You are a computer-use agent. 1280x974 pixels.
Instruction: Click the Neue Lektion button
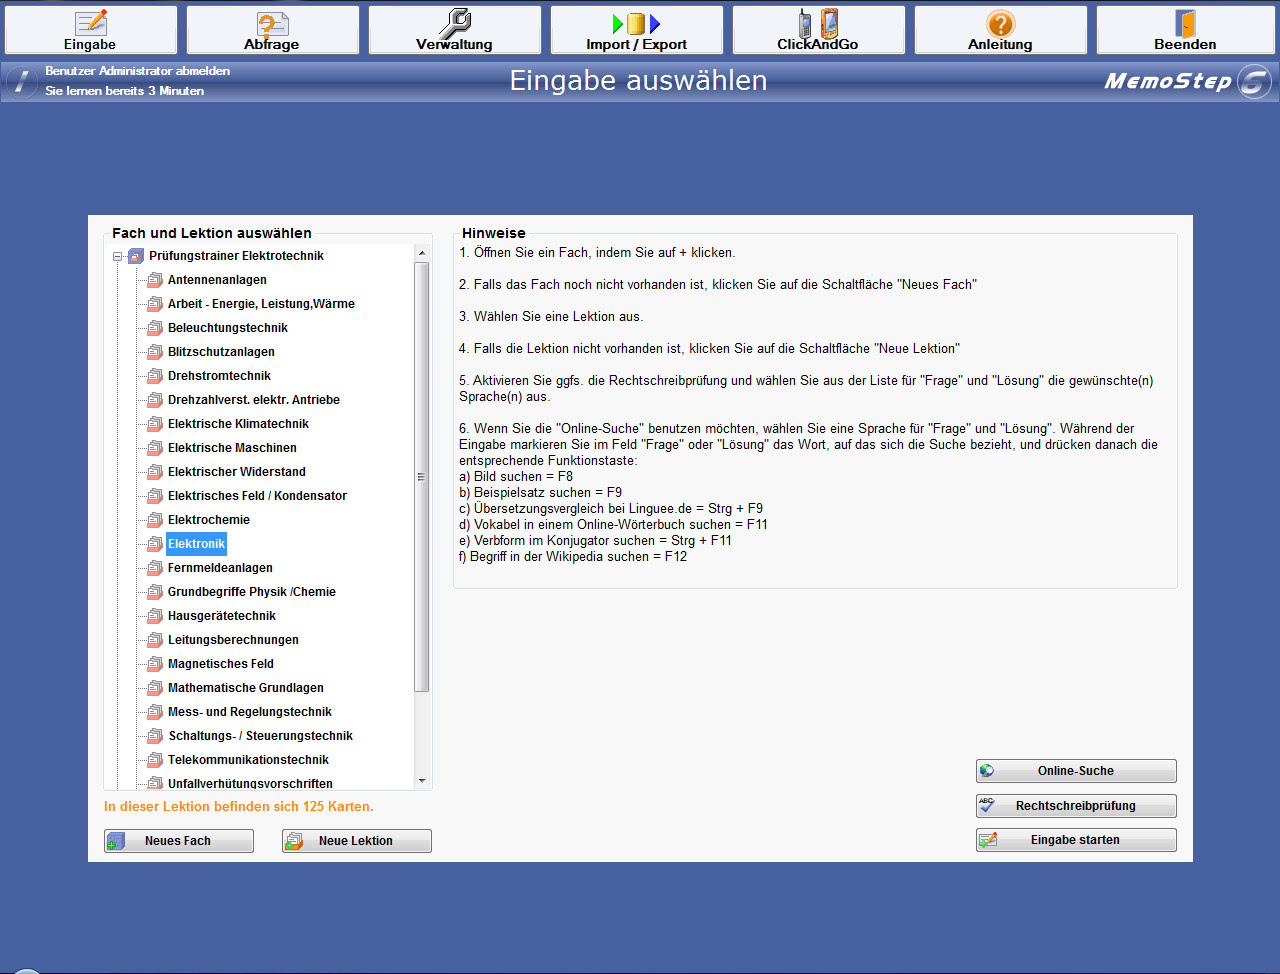coord(356,841)
